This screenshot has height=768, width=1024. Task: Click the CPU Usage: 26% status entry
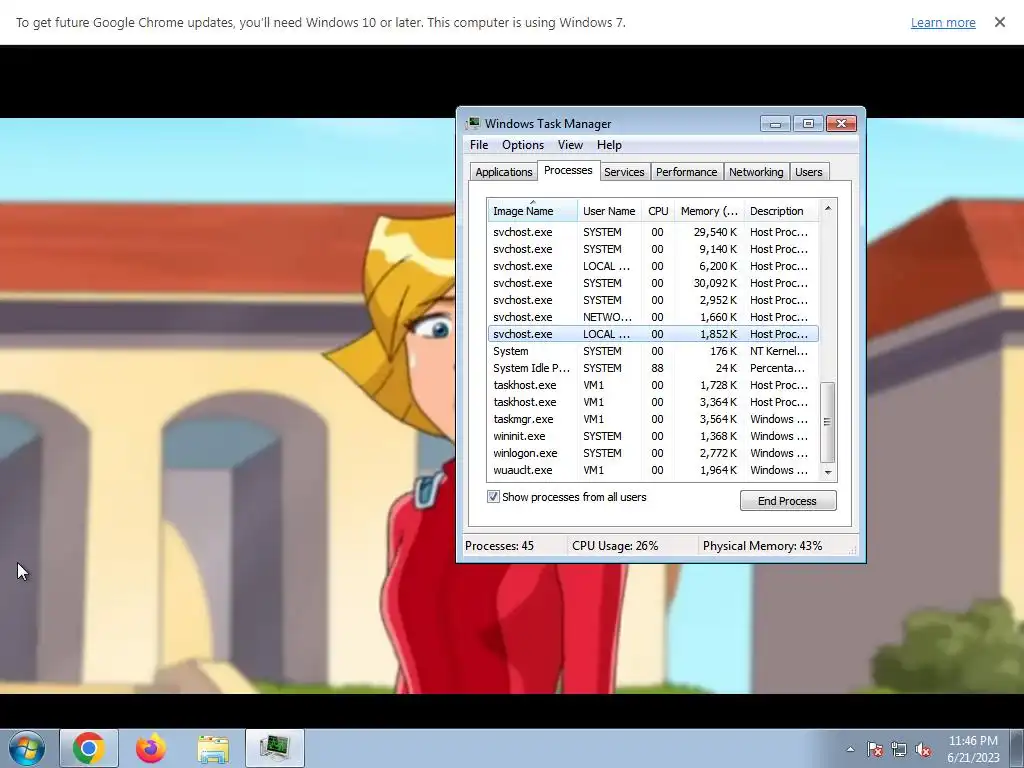615,546
